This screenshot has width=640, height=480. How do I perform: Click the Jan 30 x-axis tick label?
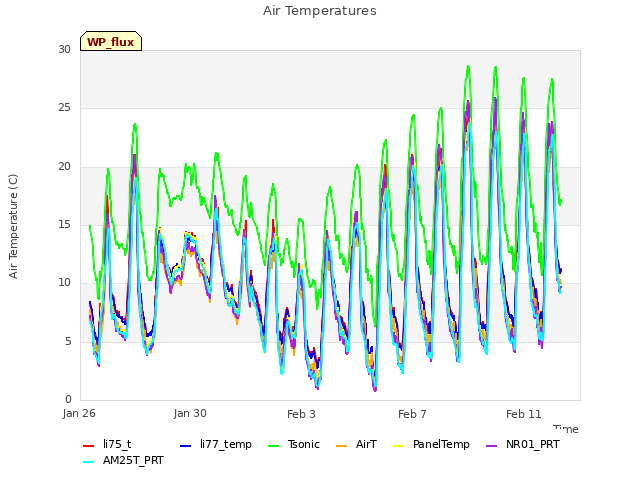click(x=190, y=413)
